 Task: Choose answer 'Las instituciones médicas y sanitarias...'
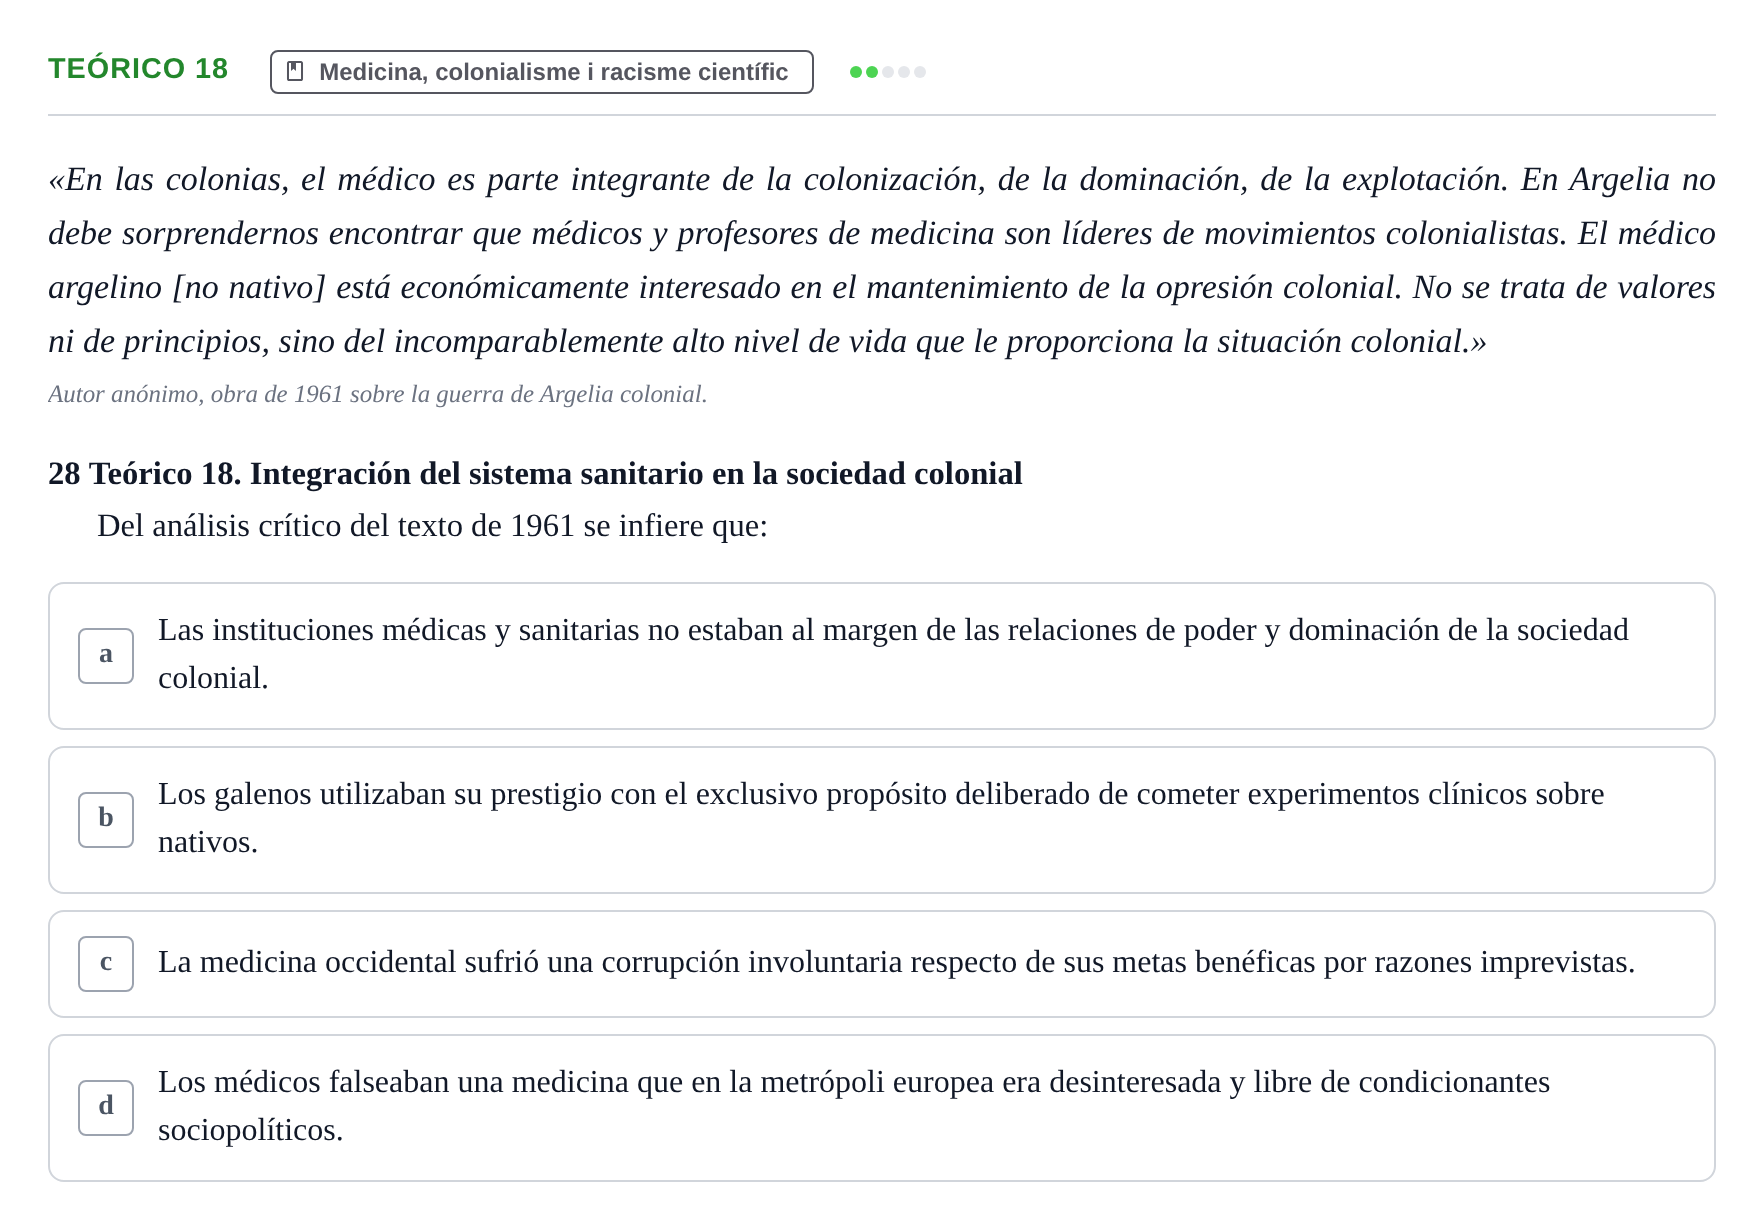(882, 656)
